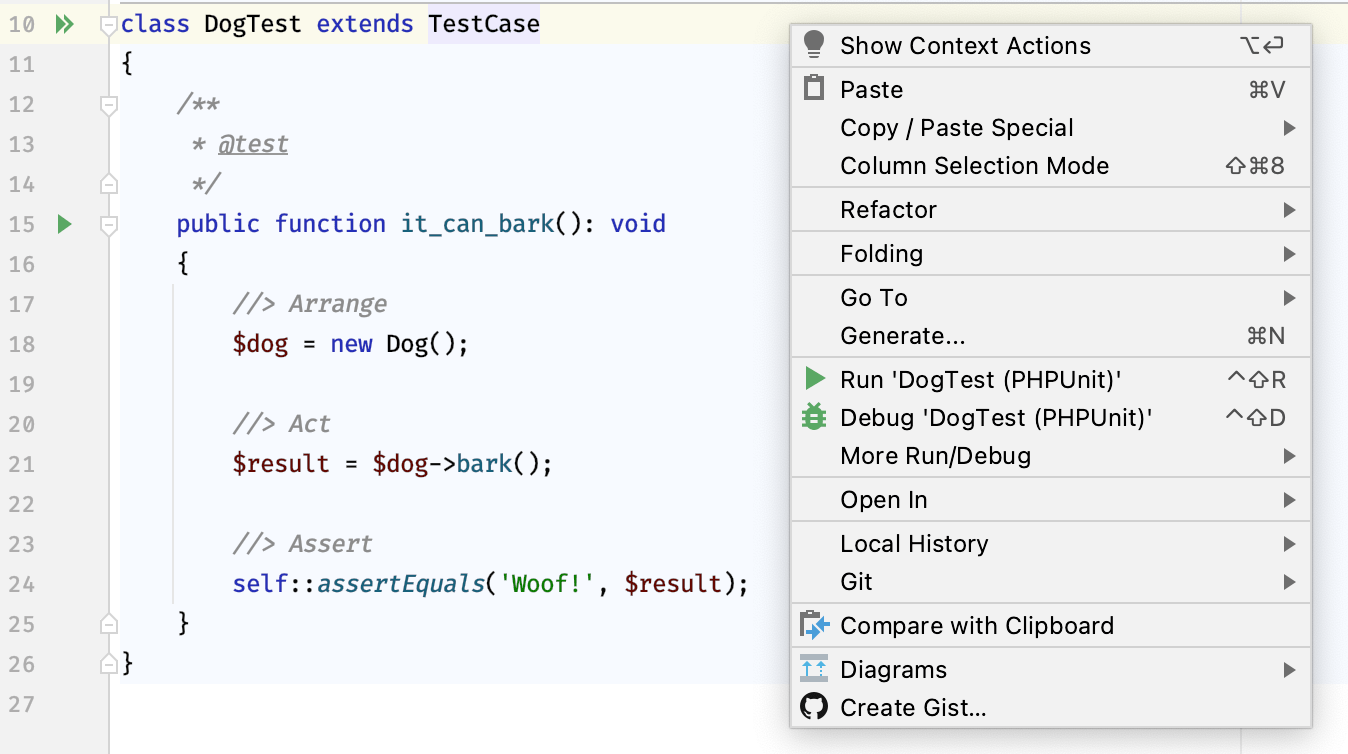Collapse the @test docblock via gutter fold icon
Screen dimensions: 1348x754
click(x=107, y=103)
